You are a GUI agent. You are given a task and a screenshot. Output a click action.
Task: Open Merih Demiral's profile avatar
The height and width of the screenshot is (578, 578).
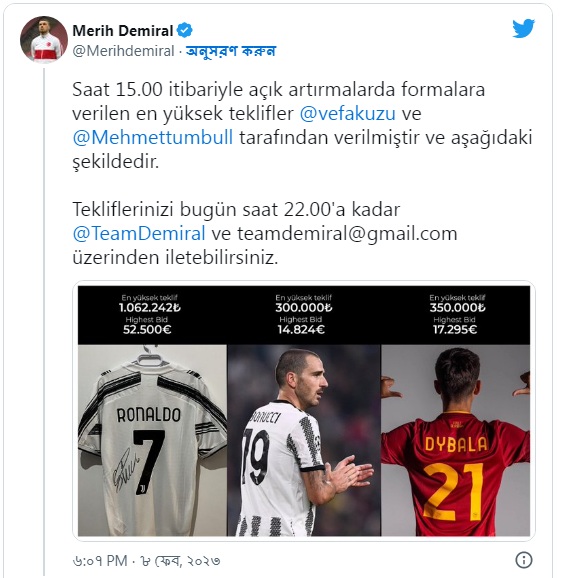pyautogui.click(x=44, y=39)
